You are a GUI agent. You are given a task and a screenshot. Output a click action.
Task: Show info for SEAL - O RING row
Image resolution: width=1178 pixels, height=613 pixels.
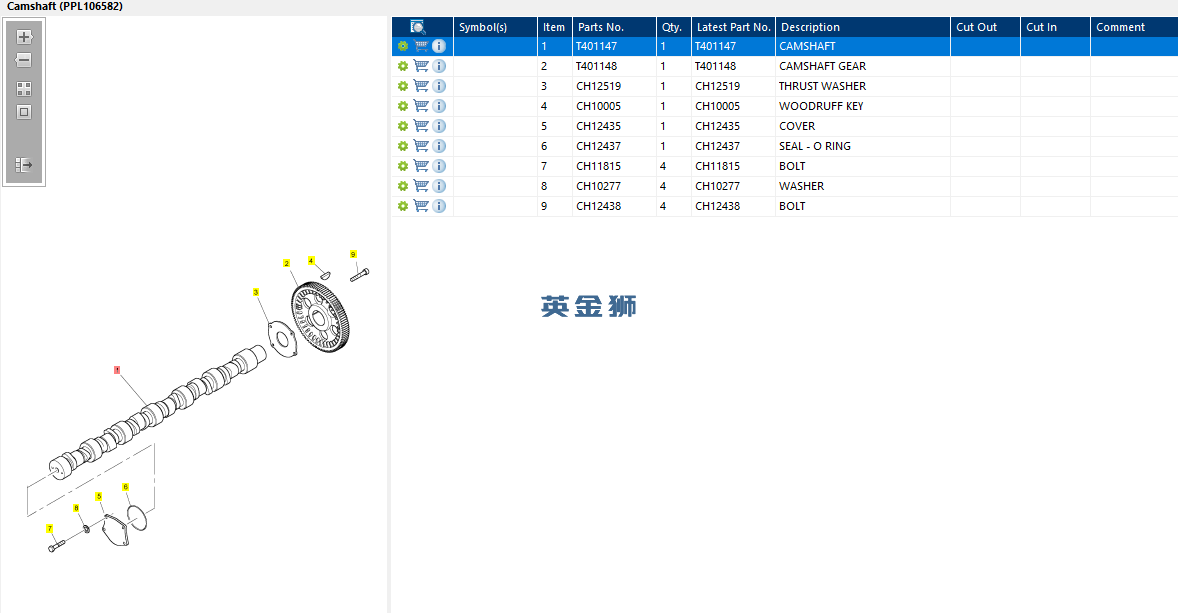439,146
